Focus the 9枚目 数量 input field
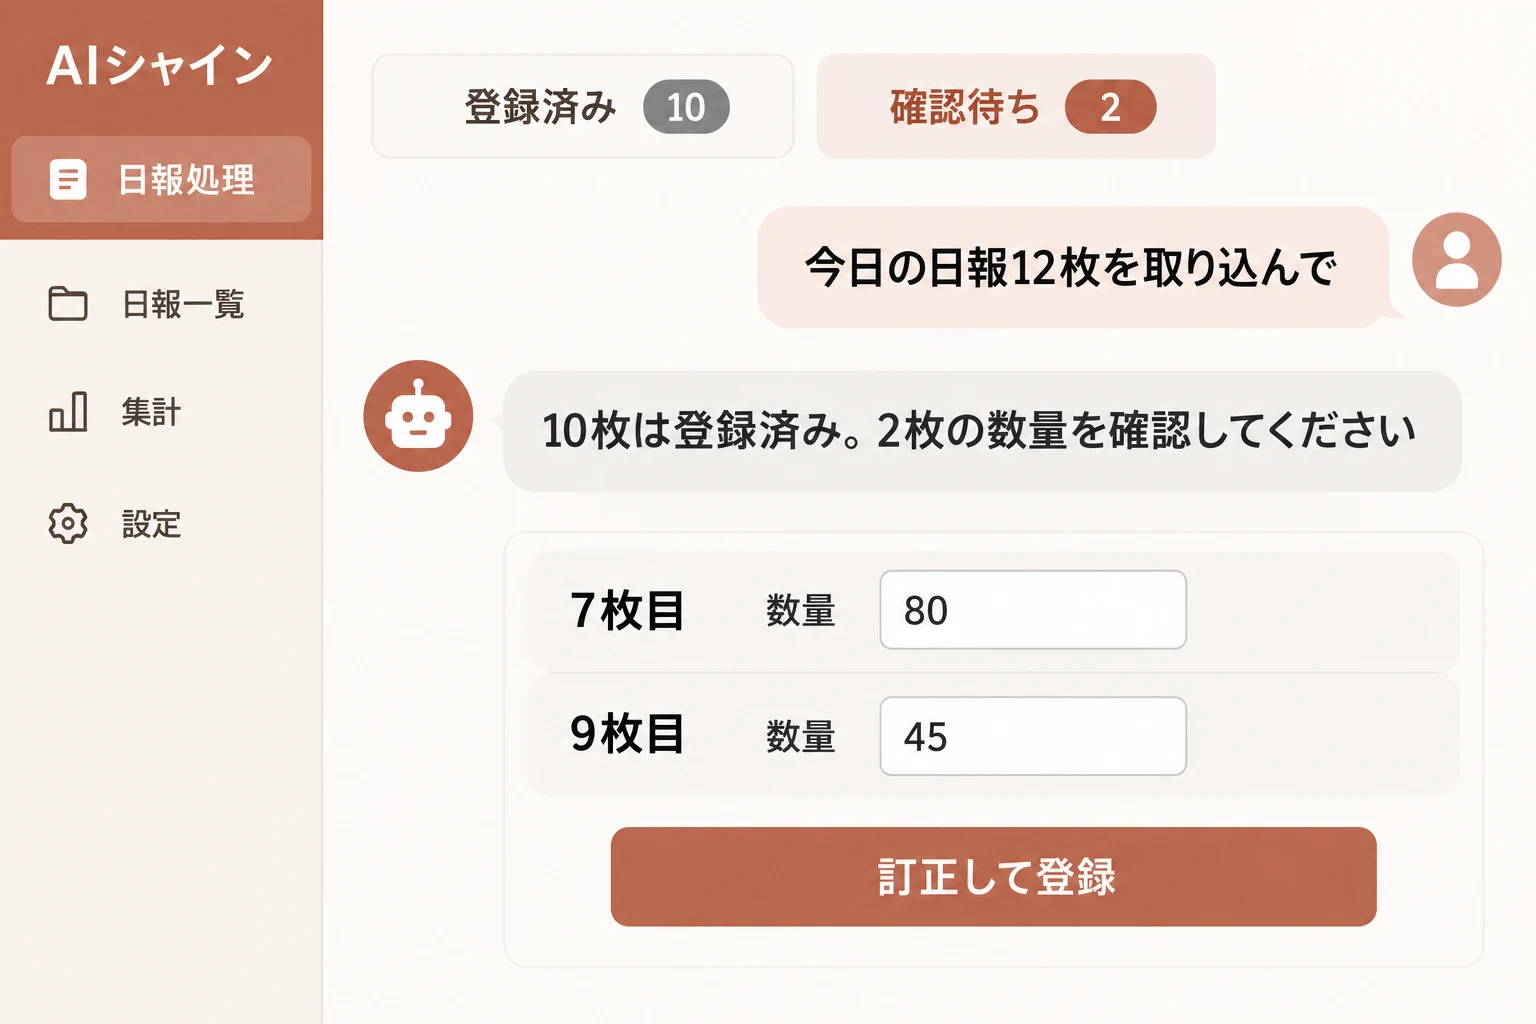Viewport: 1536px width, 1024px height. (x=1033, y=736)
